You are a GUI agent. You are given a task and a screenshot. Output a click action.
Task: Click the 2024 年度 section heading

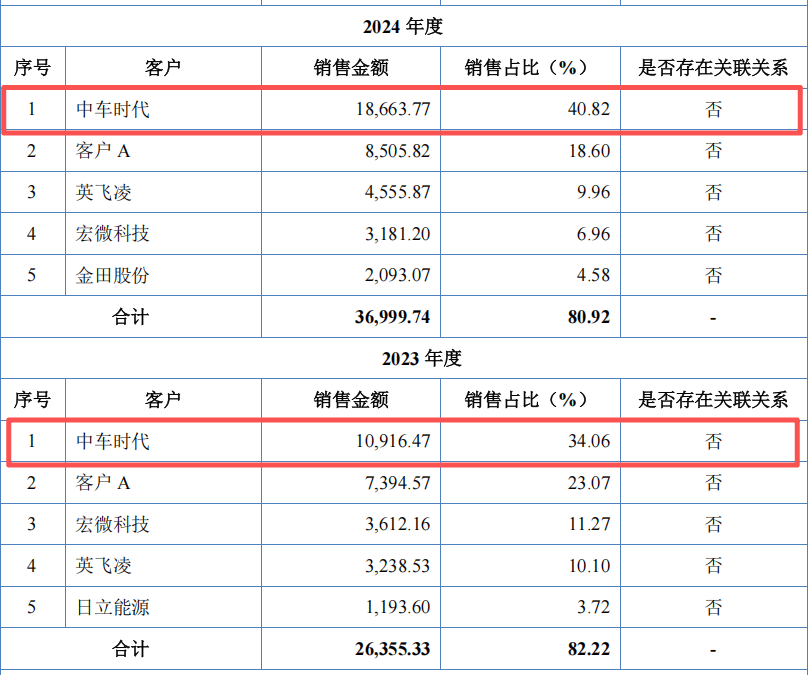(x=404, y=27)
